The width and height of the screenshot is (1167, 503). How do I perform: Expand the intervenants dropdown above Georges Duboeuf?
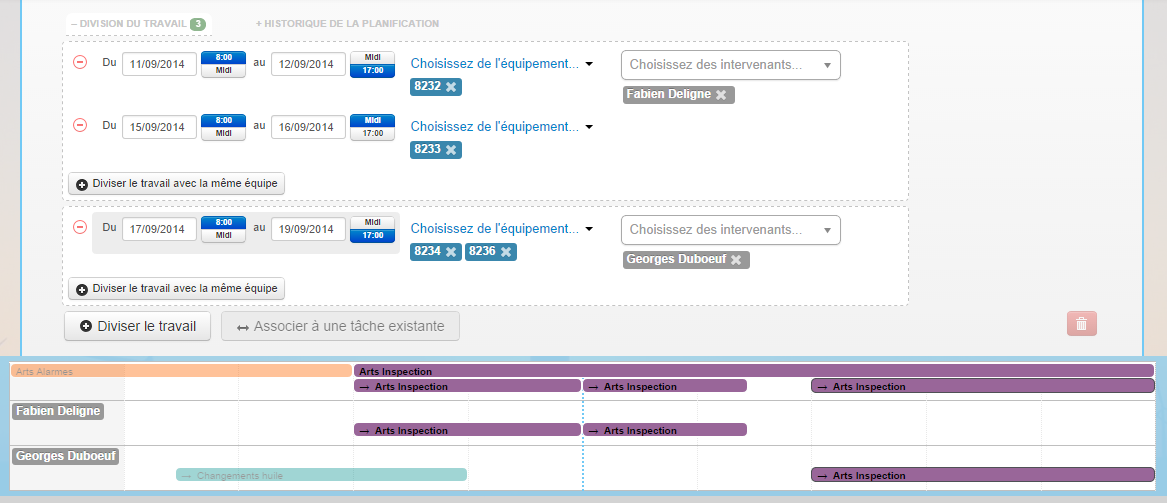tap(730, 230)
